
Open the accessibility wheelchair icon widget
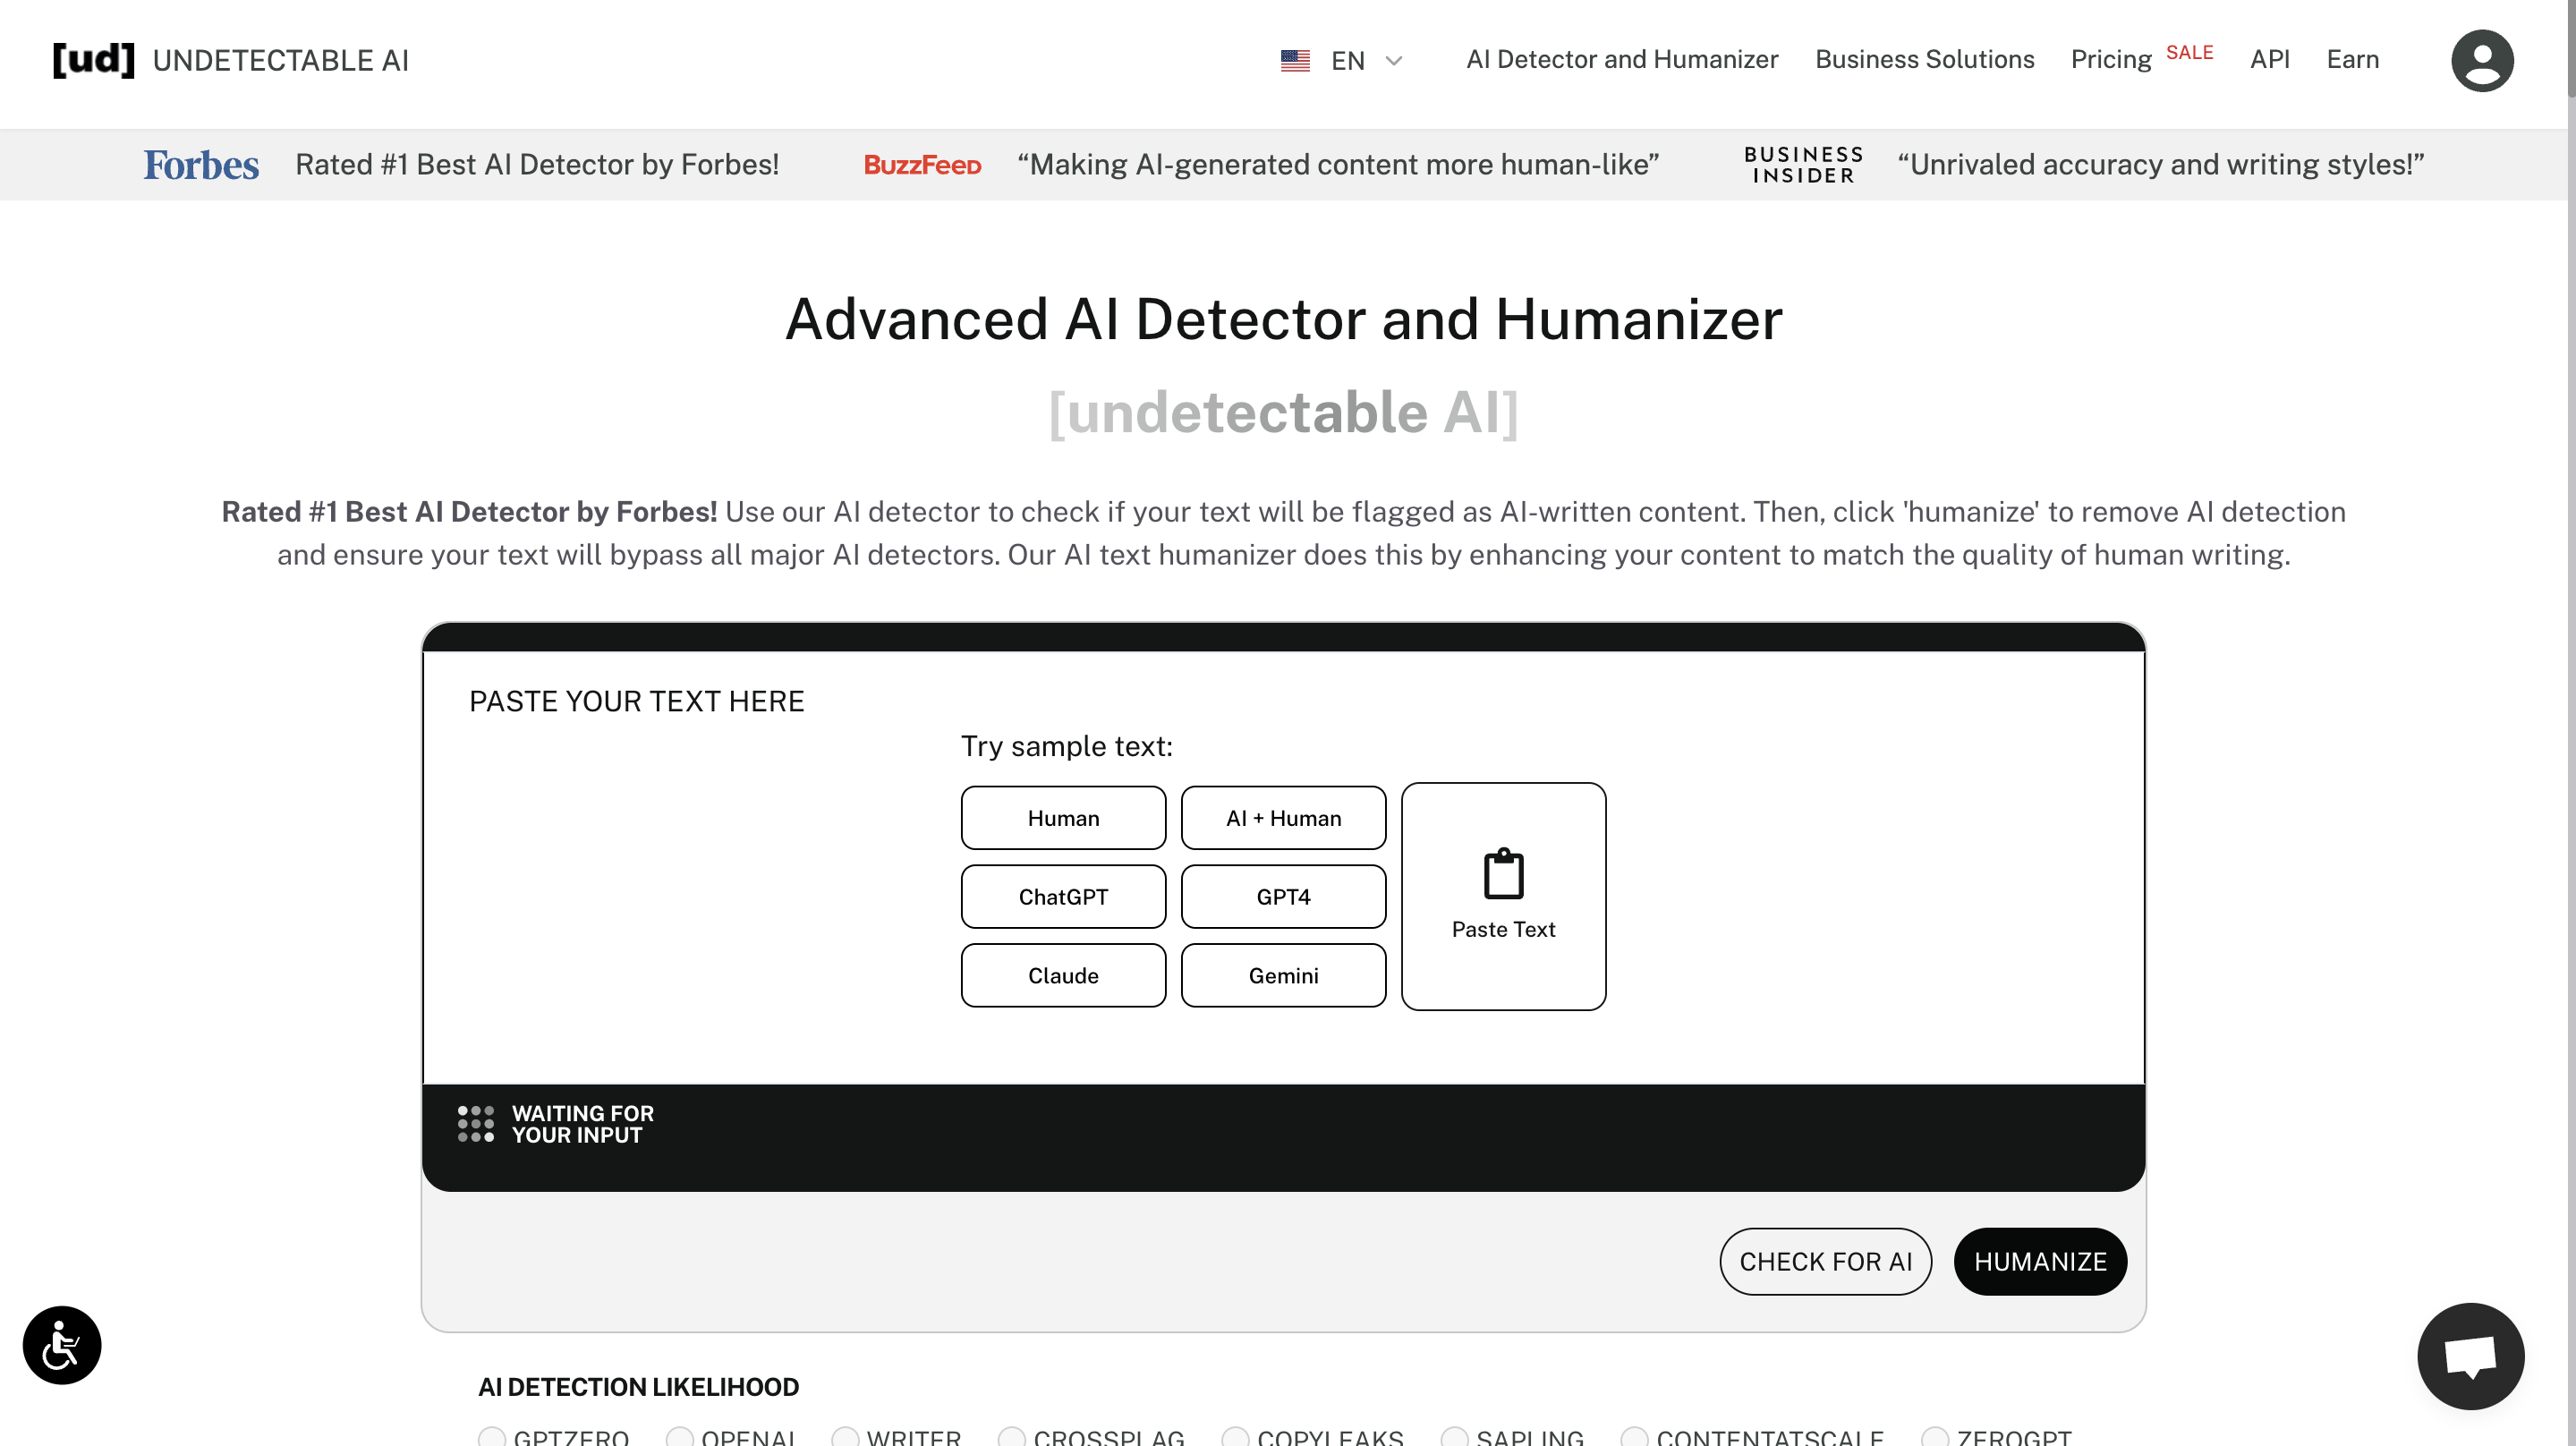[62, 1345]
